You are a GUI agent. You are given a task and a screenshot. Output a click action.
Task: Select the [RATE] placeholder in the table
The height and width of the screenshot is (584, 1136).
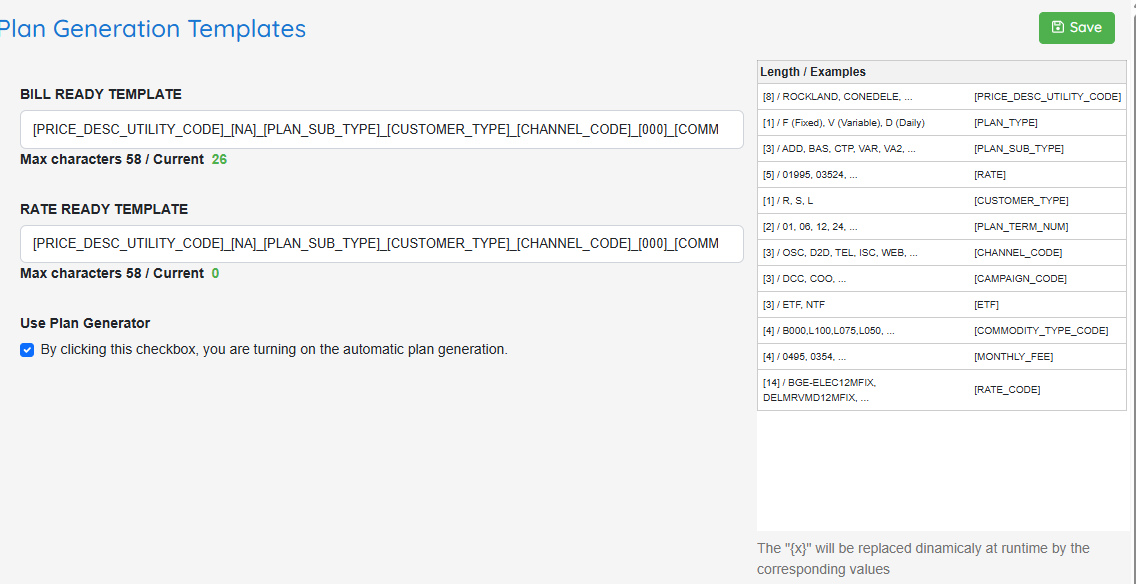point(1048,175)
